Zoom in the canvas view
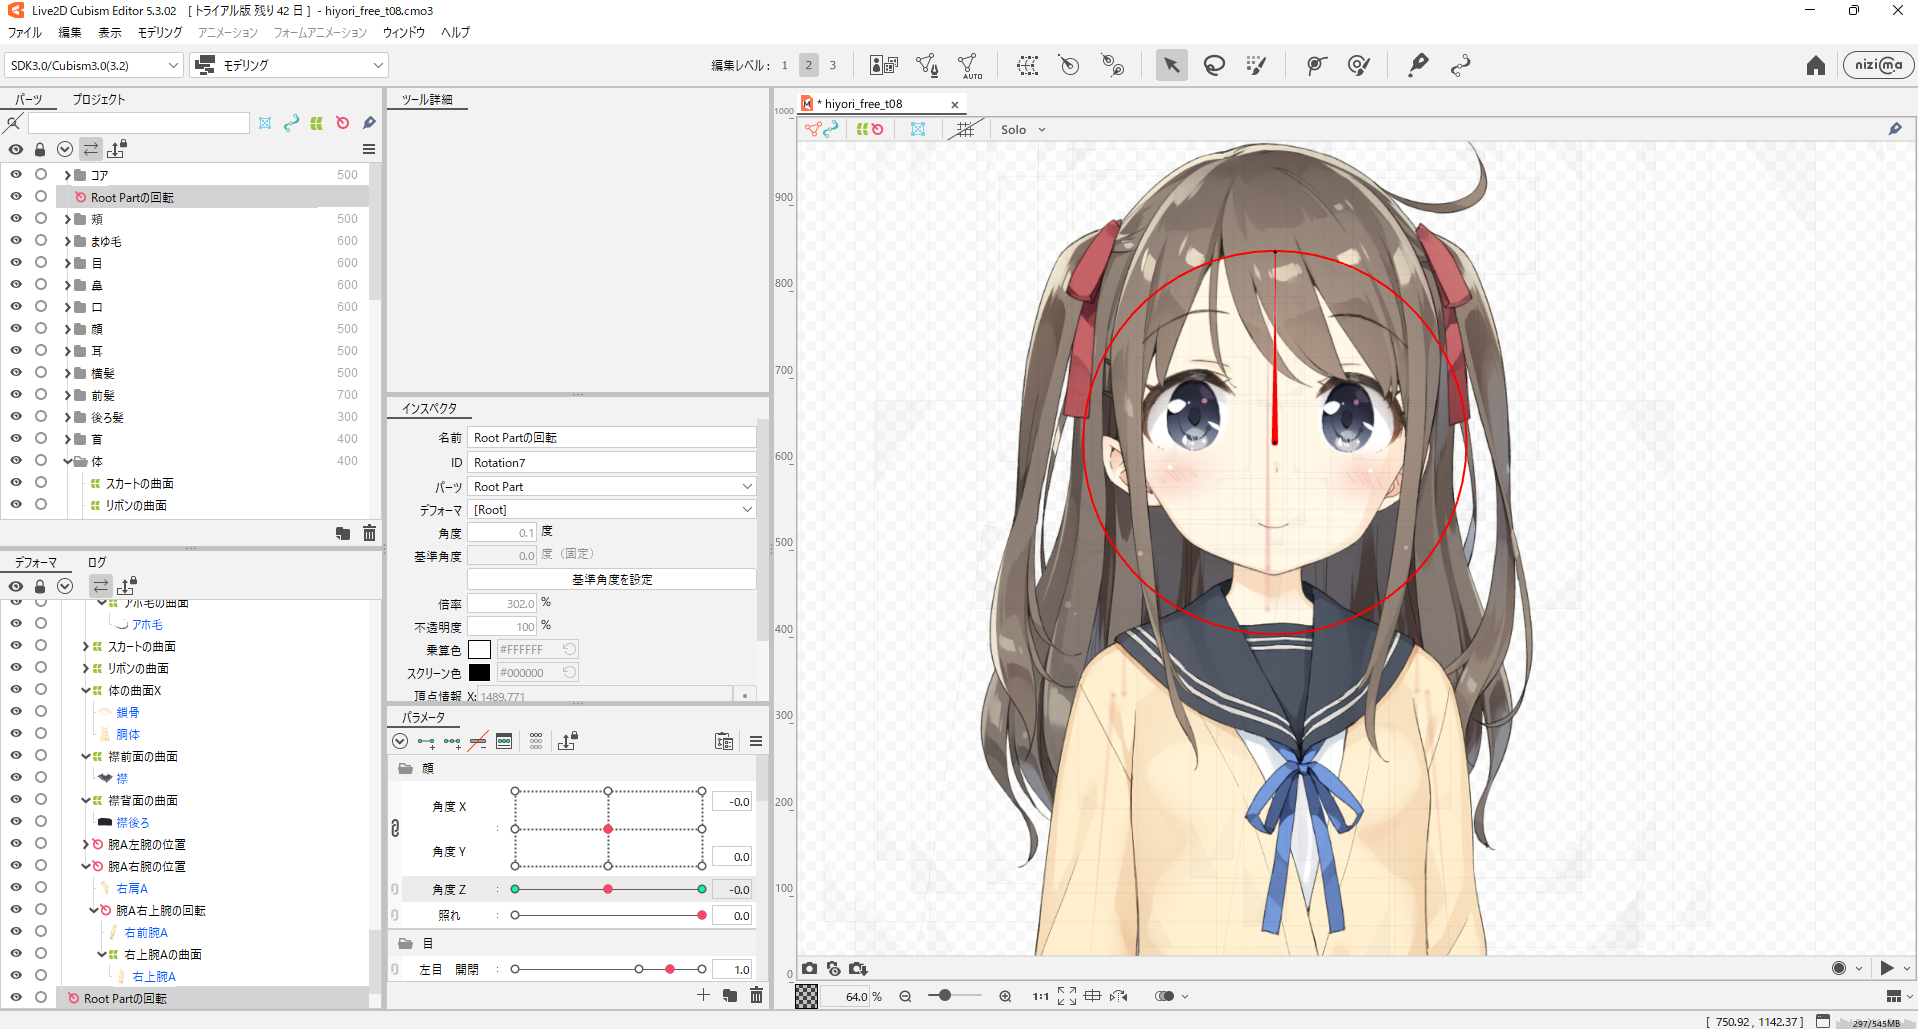Viewport: 1918px width, 1029px height. (1005, 996)
